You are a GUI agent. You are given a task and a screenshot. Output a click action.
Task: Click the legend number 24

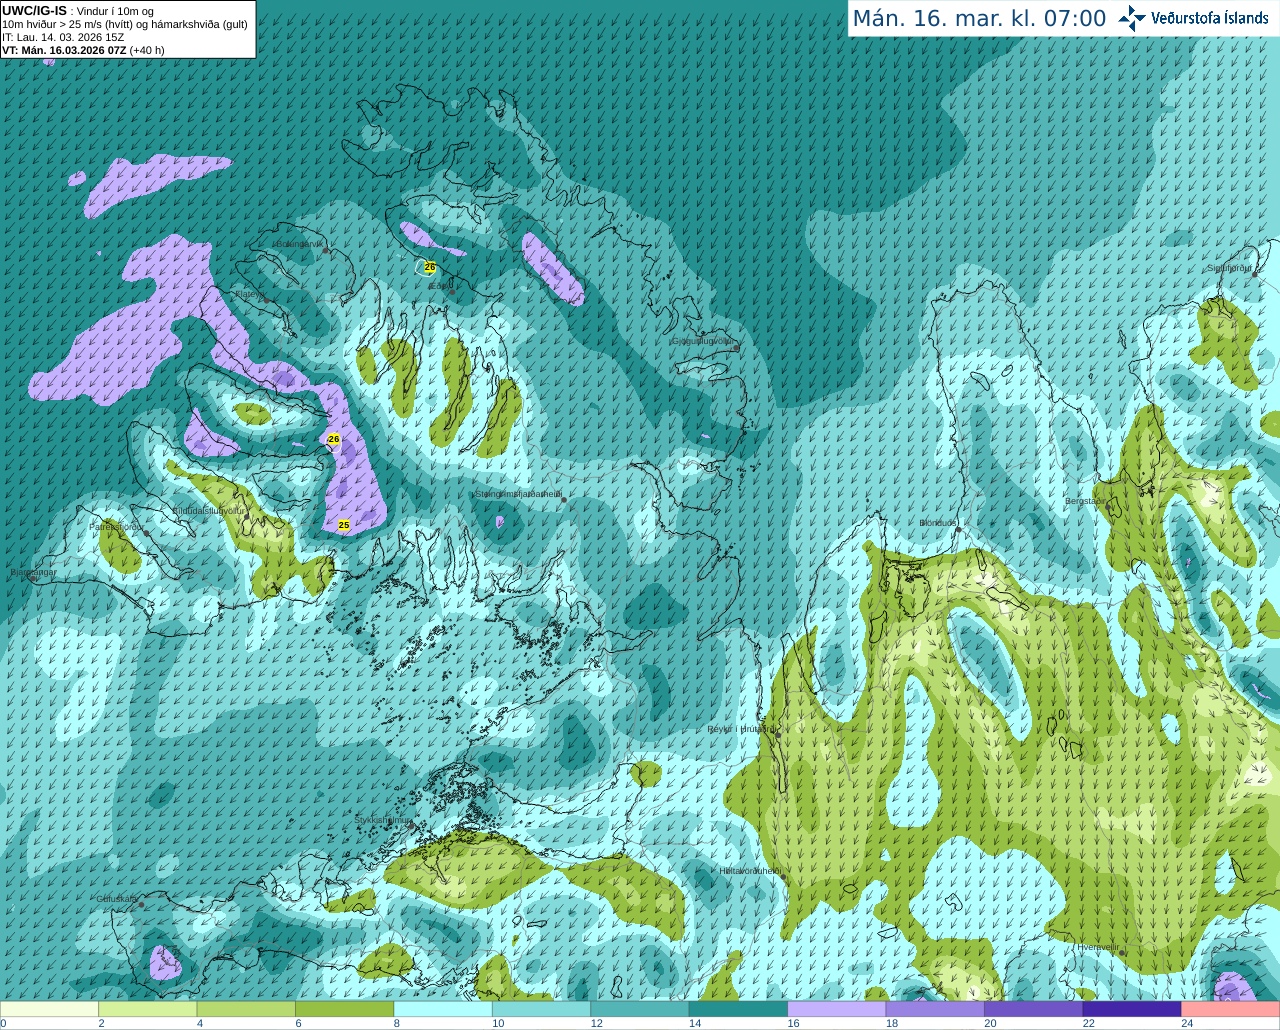tap(1187, 1023)
